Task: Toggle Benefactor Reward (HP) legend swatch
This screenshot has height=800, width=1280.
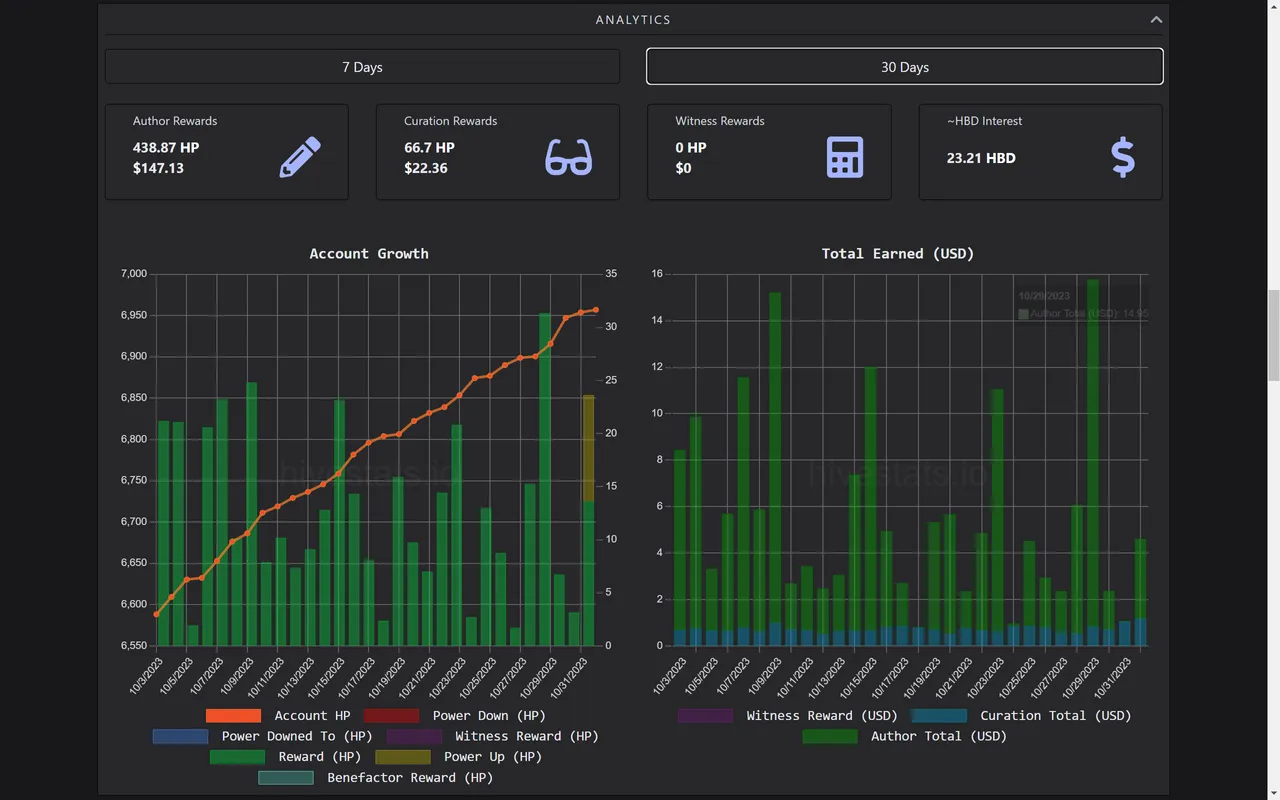Action: (286, 778)
